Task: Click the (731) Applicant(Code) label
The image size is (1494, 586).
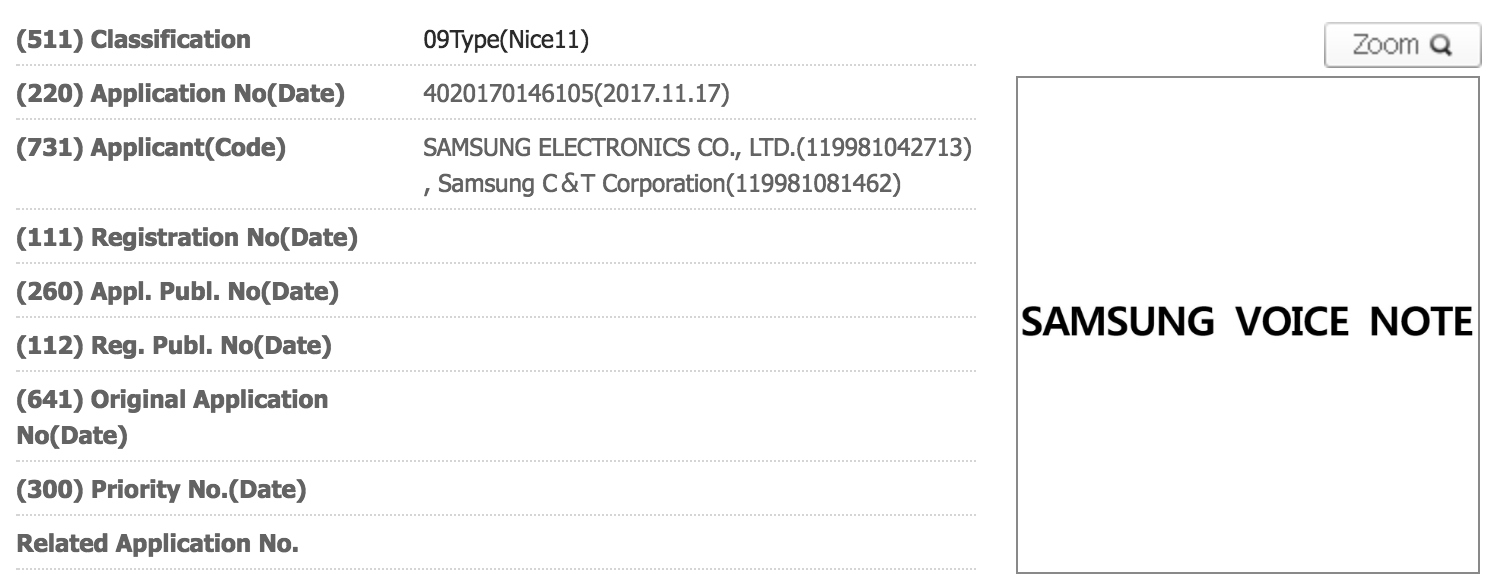Action: (151, 148)
